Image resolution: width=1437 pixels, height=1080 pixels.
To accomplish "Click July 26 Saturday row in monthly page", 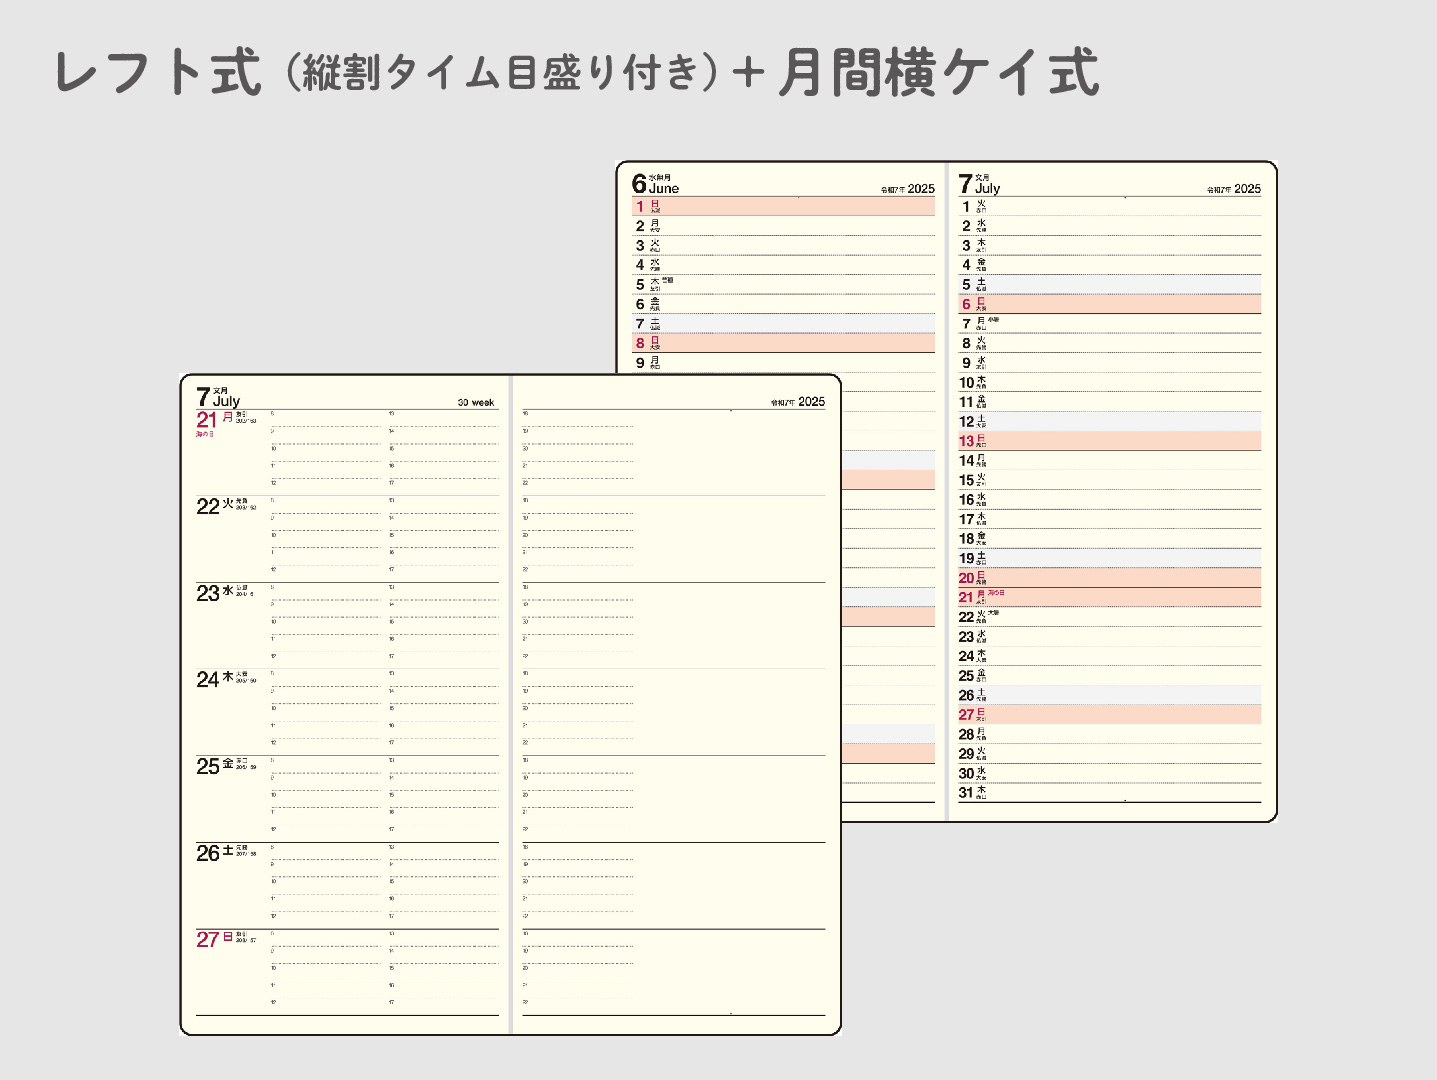I will (1109, 695).
